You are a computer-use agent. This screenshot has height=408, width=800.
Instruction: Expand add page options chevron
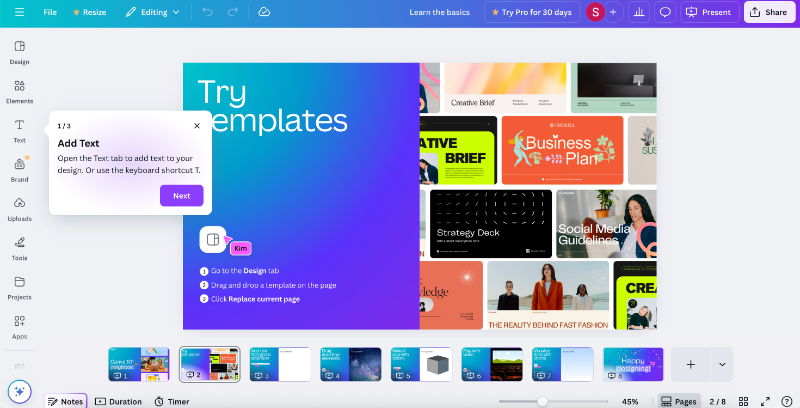pyautogui.click(x=722, y=364)
